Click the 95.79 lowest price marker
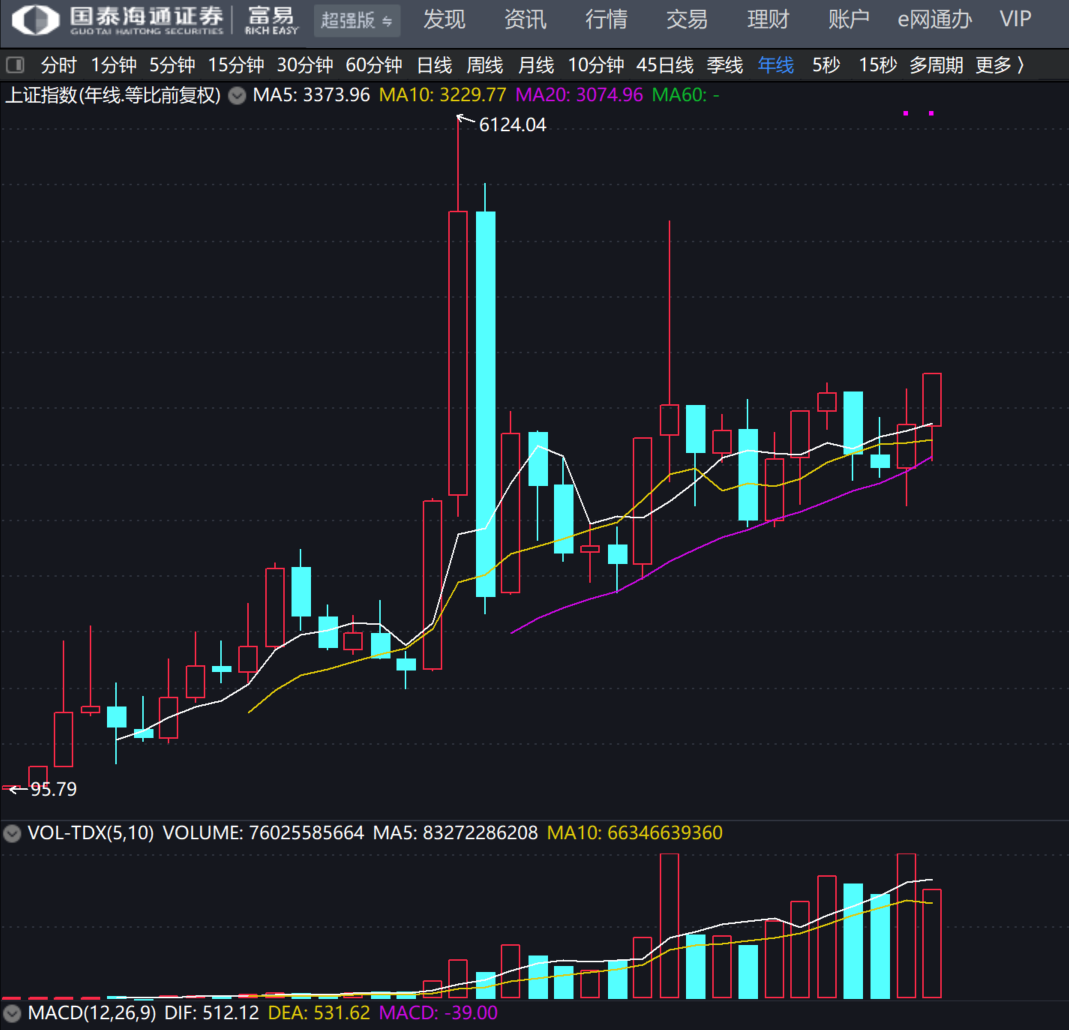Screen dimensions: 1069x1030 coord(53,789)
